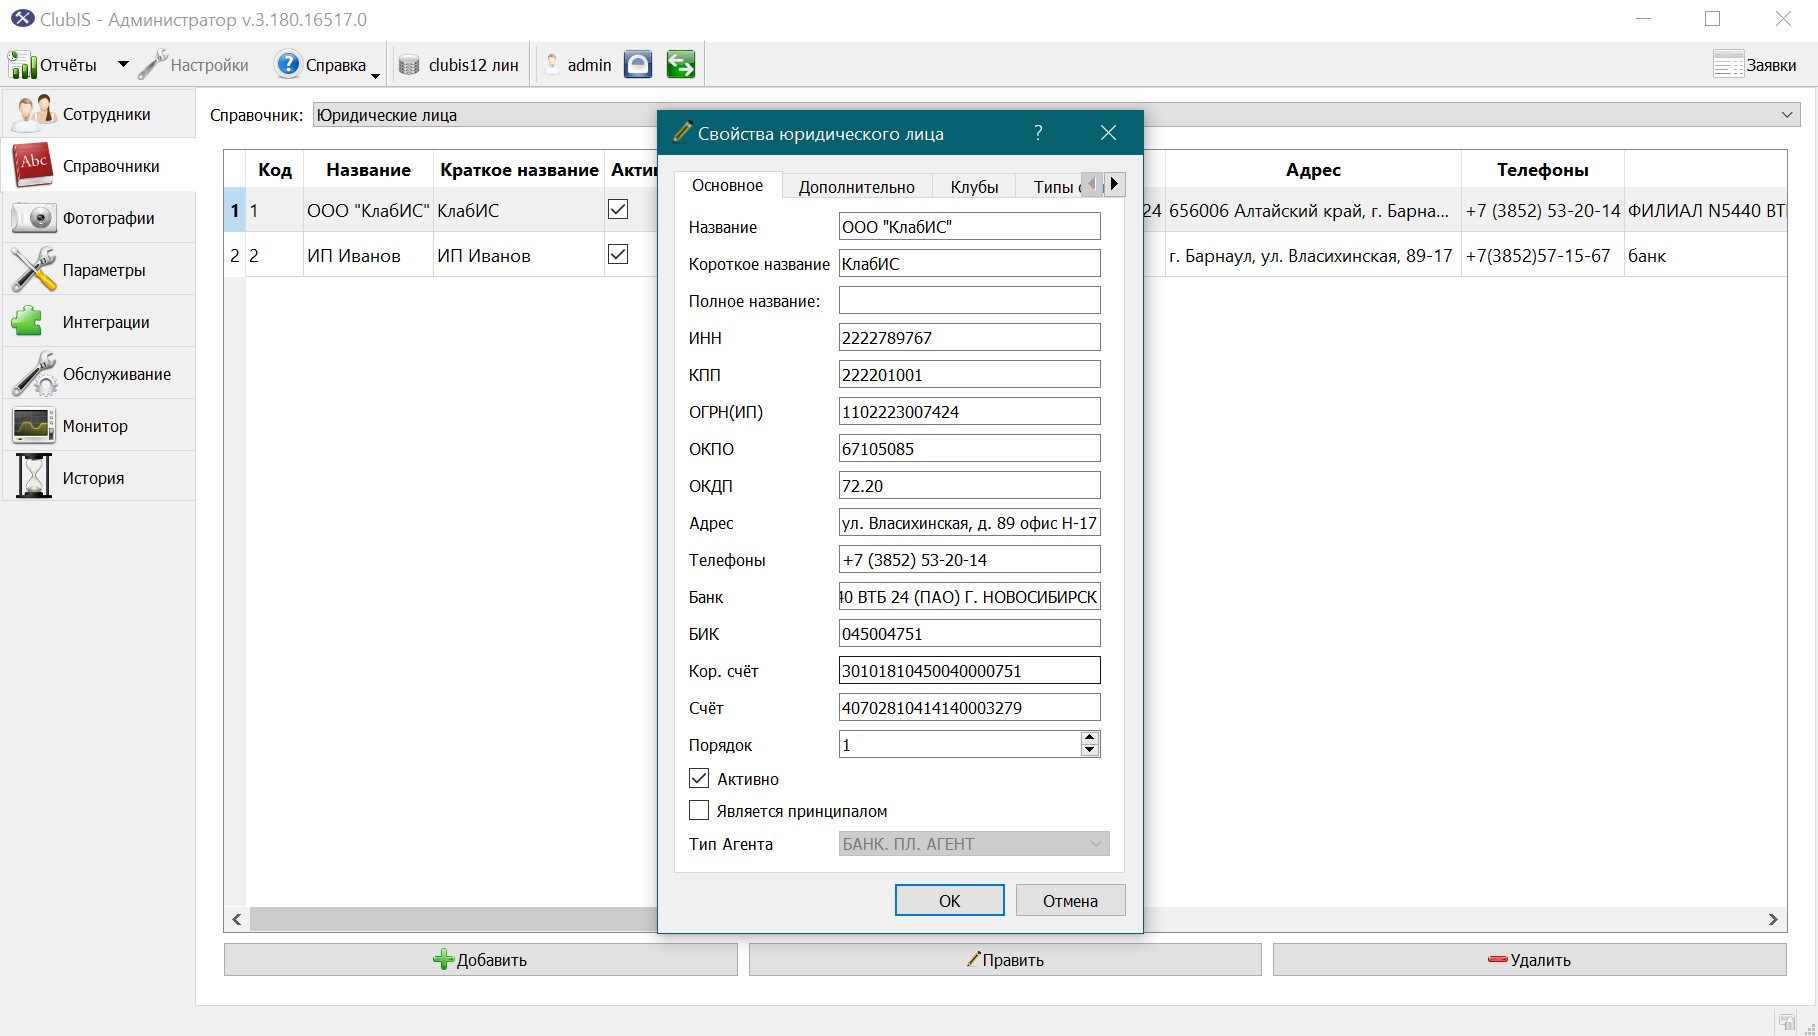Expand the Тип Агента combo box
This screenshot has height=1036, width=1818.
[x=973, y=844]
